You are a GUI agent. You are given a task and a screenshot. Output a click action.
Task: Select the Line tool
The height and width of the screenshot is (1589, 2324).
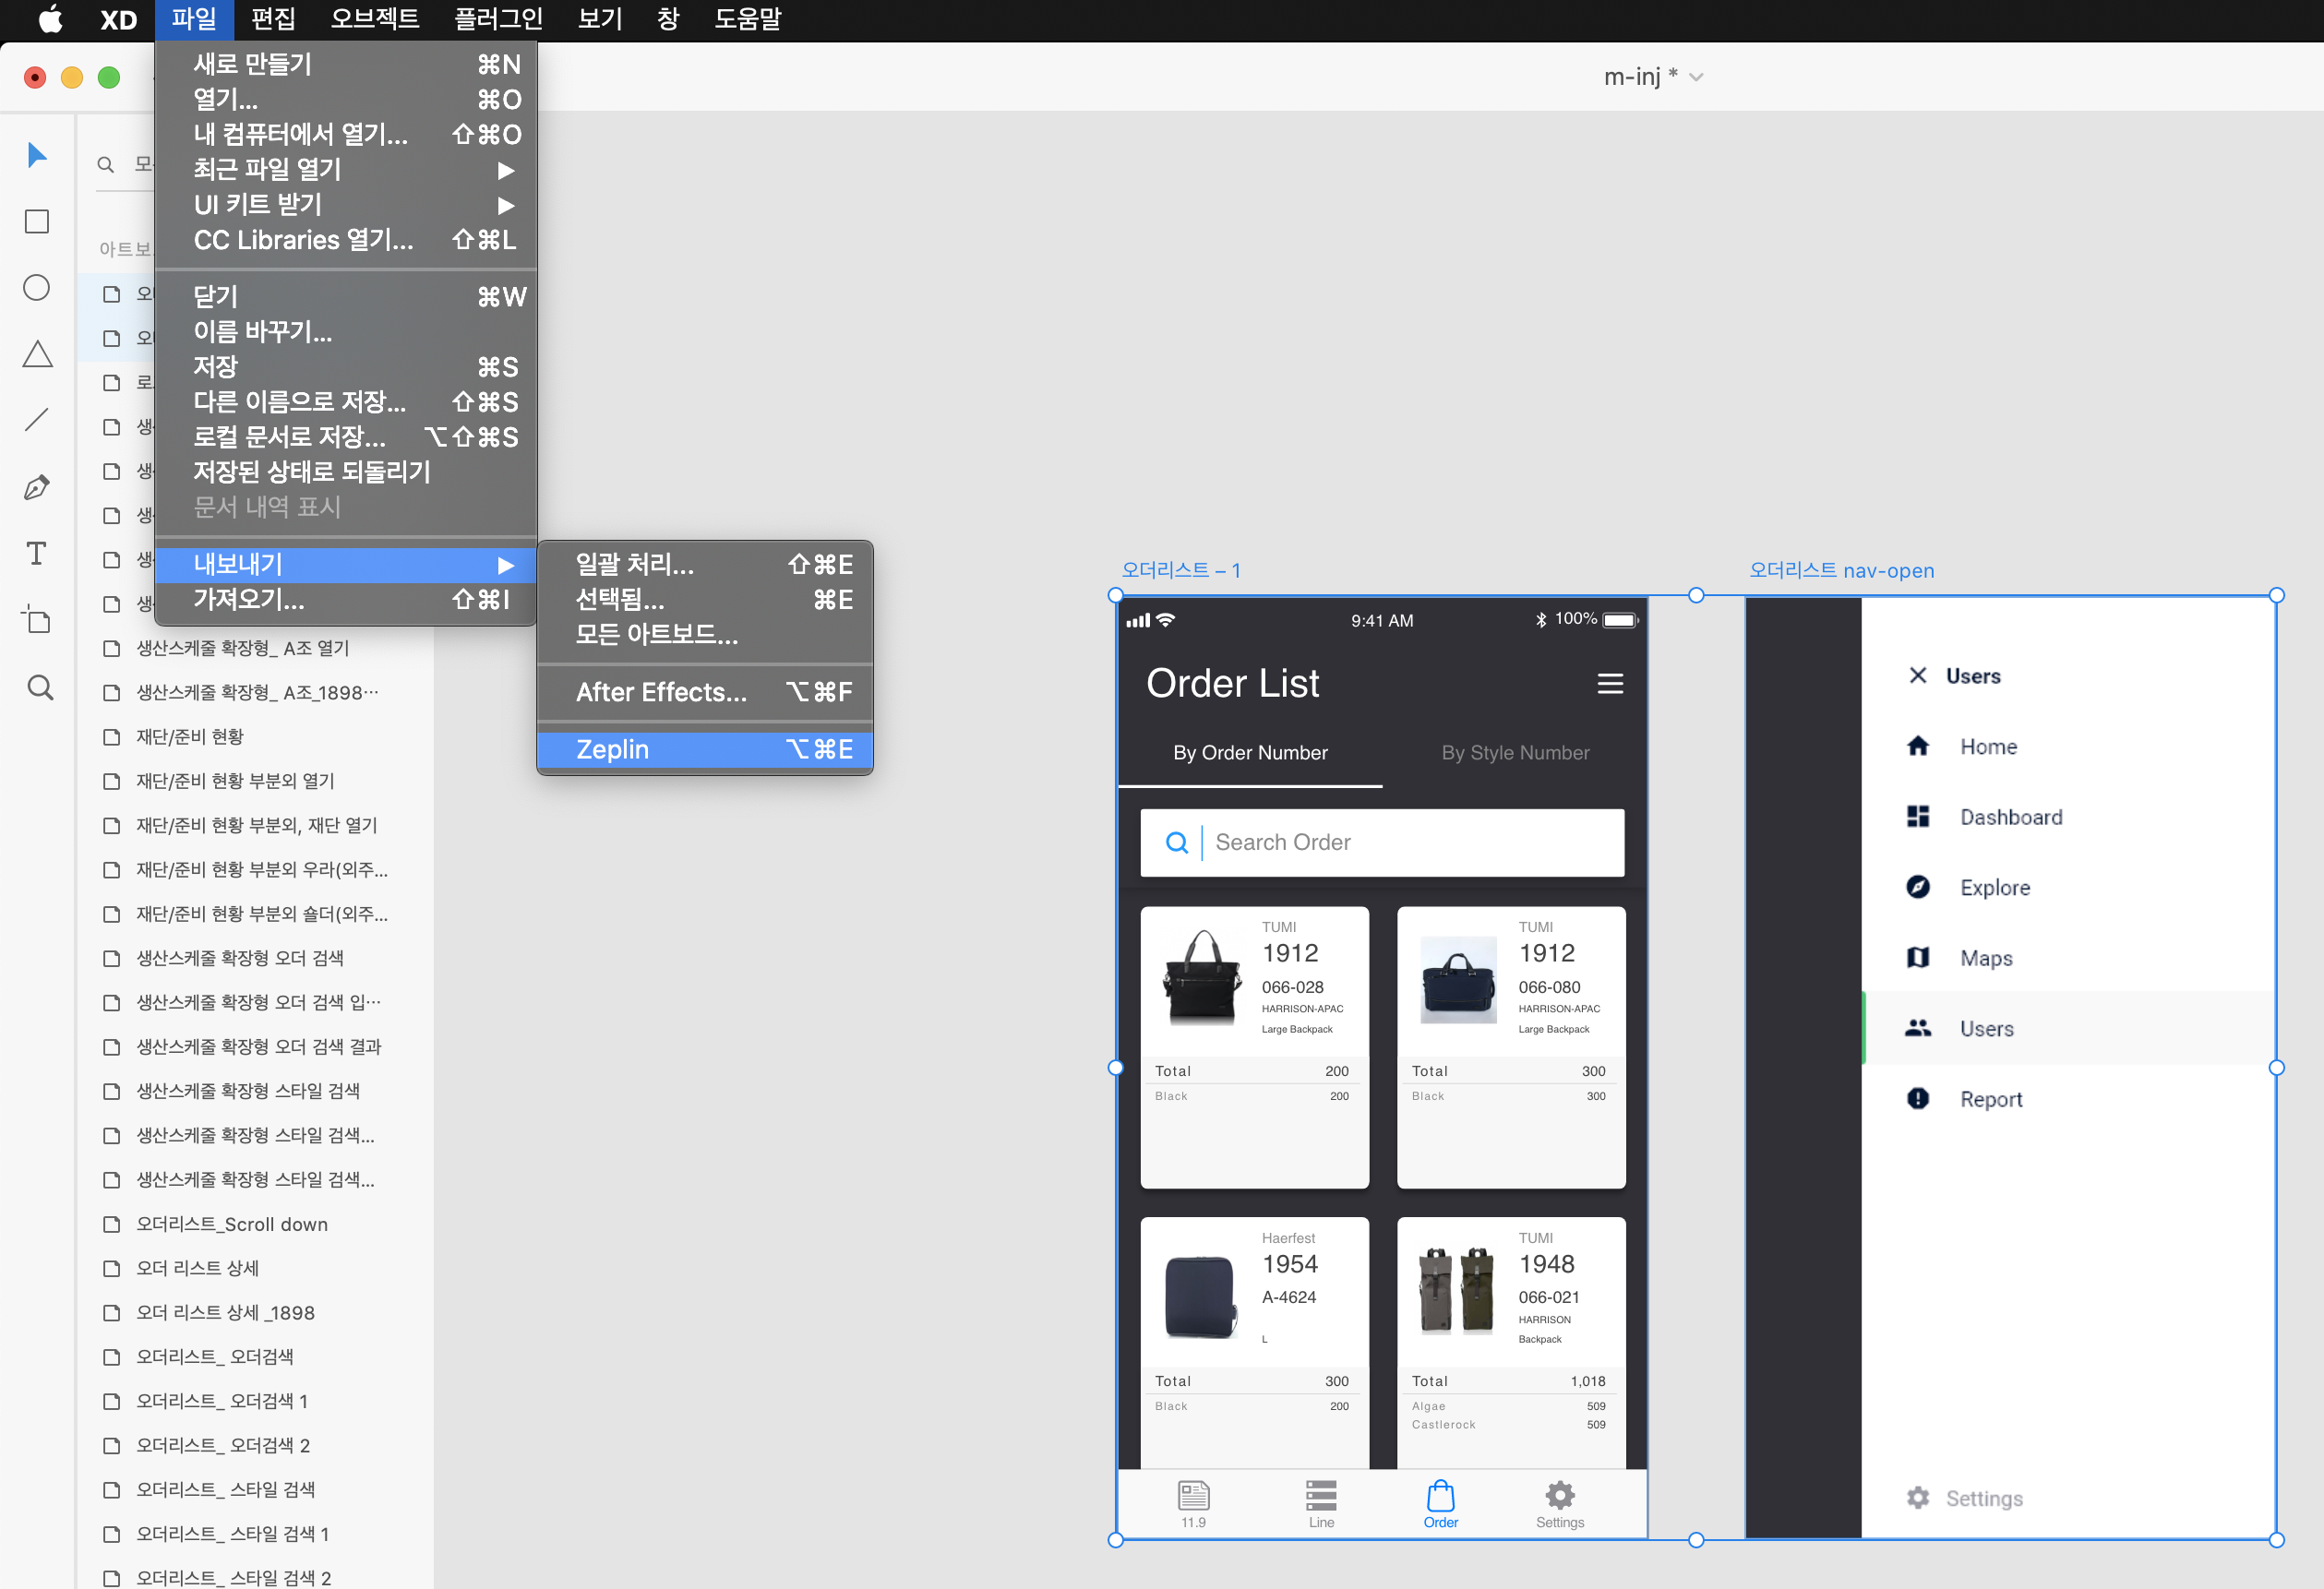(37, 420)
